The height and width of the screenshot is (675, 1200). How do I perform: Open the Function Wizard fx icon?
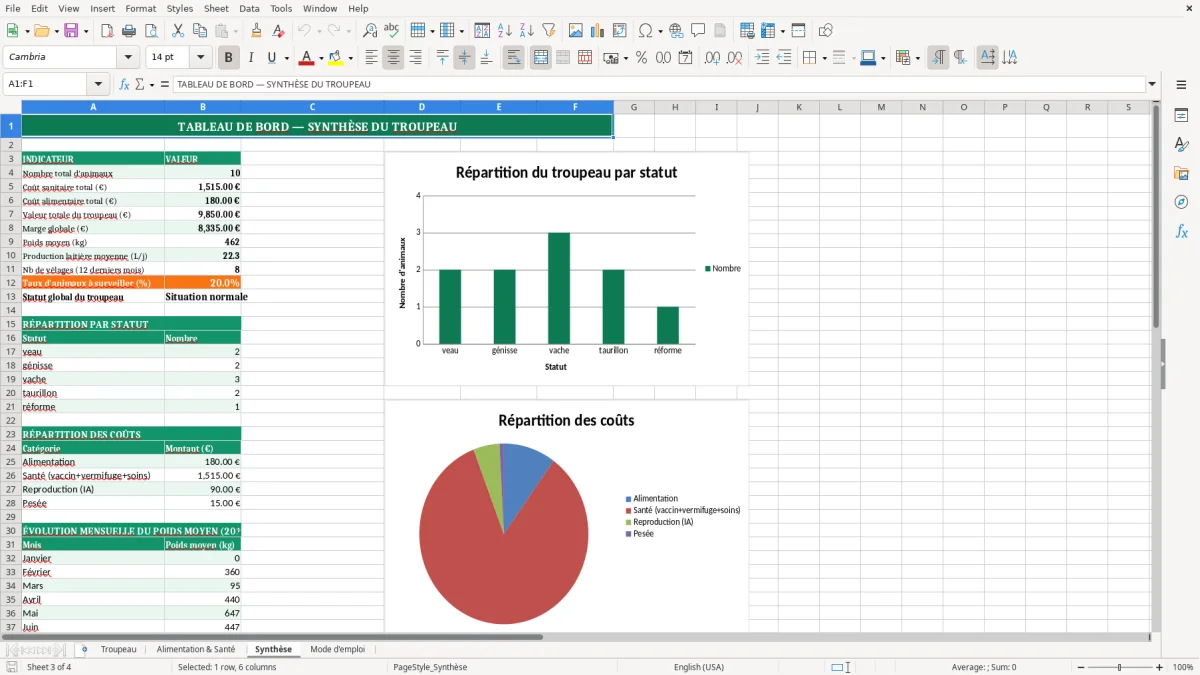(125, 84)
